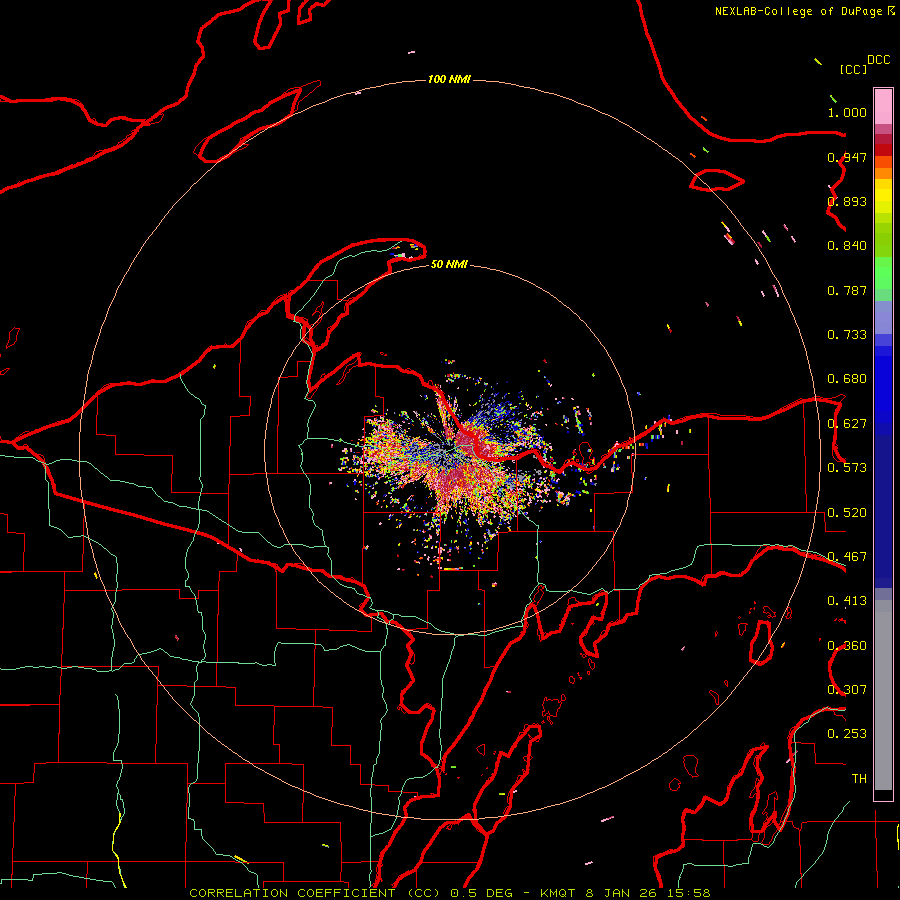Select the 0.787 scale value
The width and height of the screenshot is (900, 900).
coord(847,290)
